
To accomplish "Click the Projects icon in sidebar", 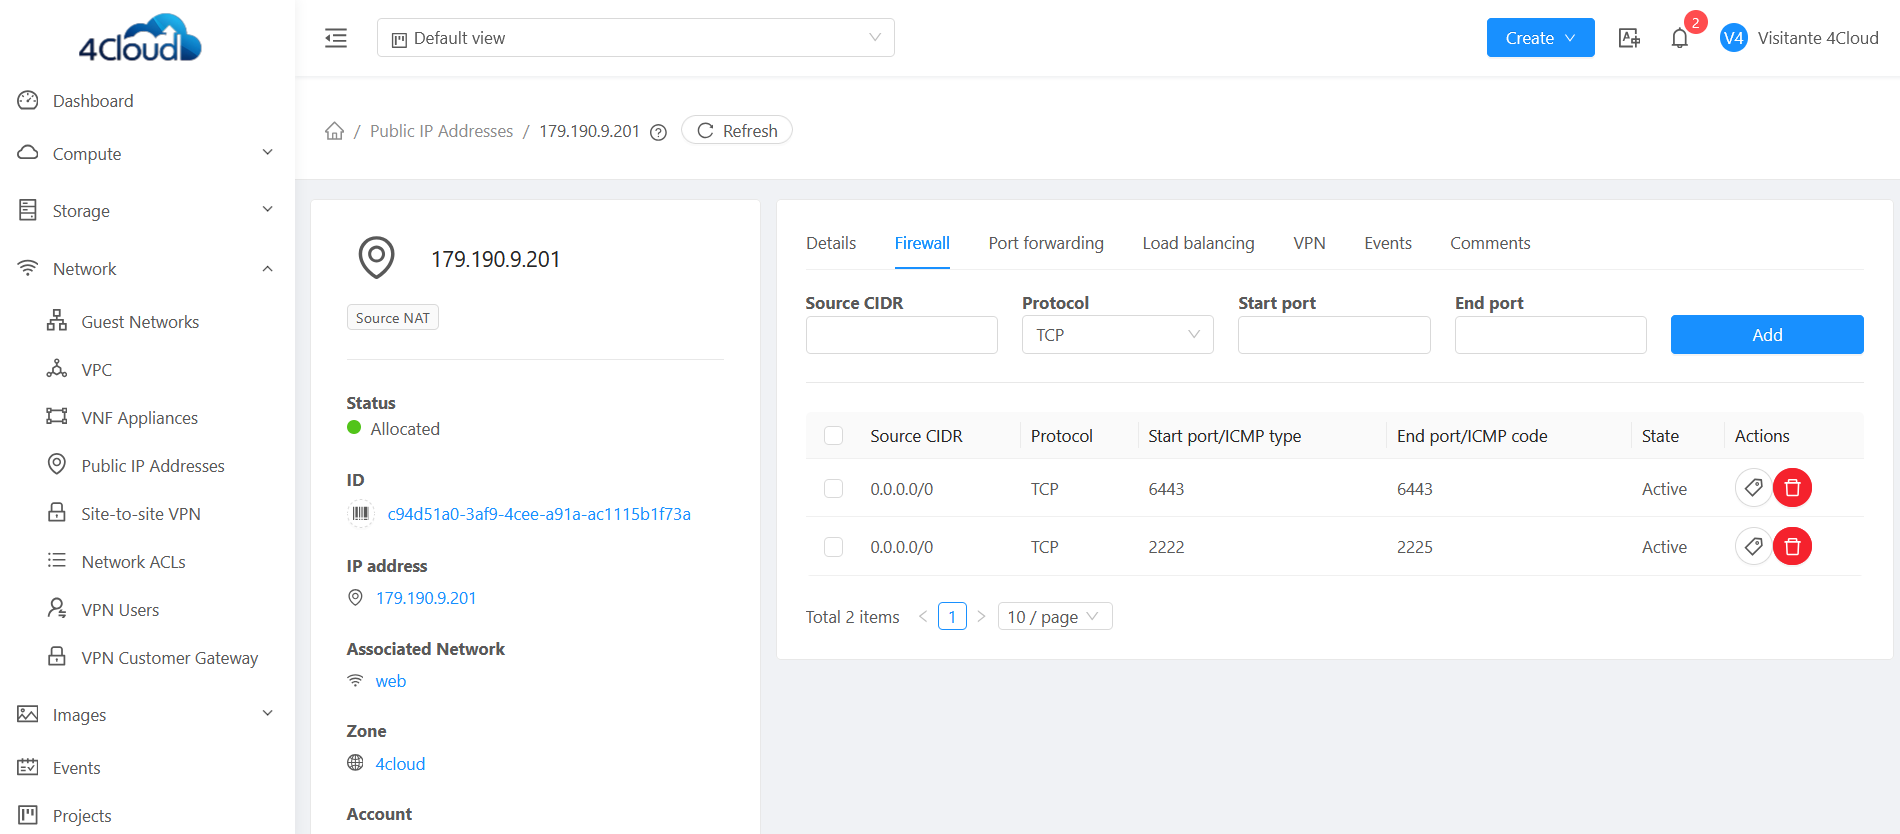I will [28, 815].
